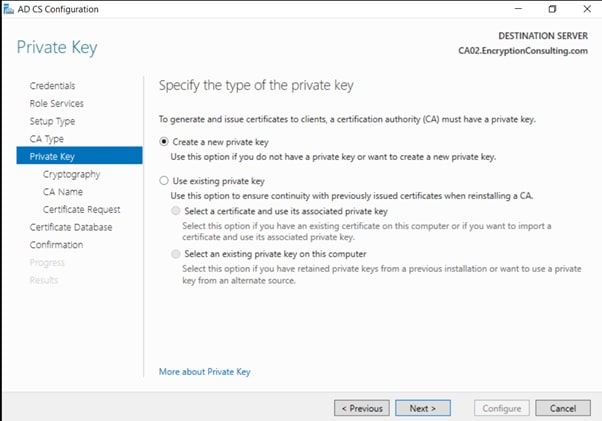Choose Use existing private key option

pyautogui.click(x=165, y=181)
